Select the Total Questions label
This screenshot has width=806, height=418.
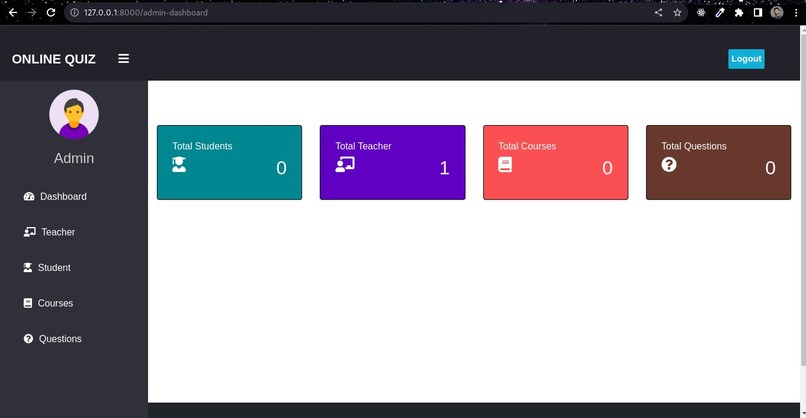tap(694, 146)
